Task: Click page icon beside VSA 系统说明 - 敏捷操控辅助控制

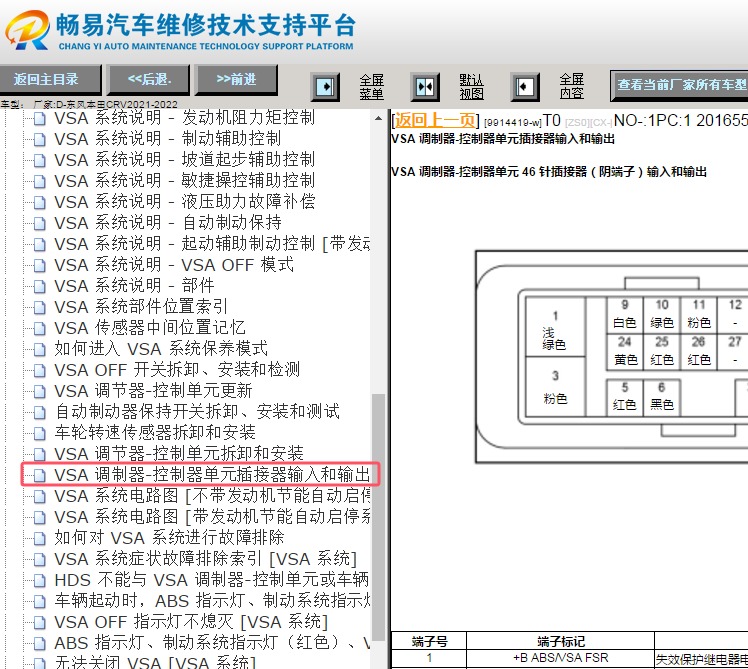Action: pyautogui.click(x=40, y=181)
